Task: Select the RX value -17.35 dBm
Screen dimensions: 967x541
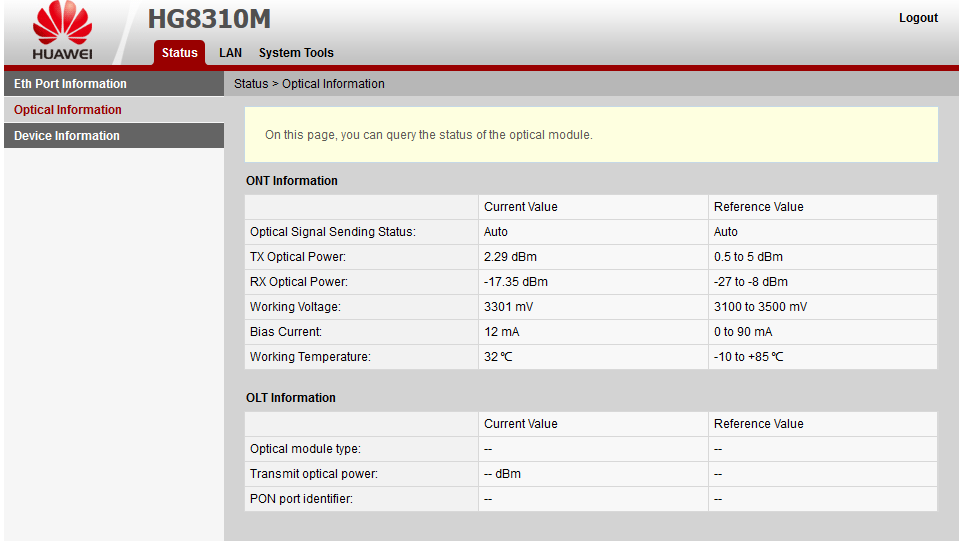Action: point(516,282)
